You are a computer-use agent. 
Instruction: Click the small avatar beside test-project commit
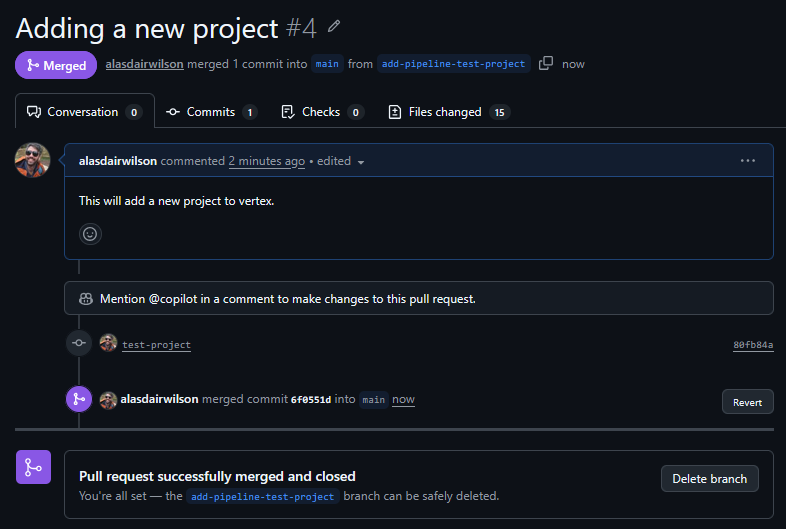[x=108, y=343]
